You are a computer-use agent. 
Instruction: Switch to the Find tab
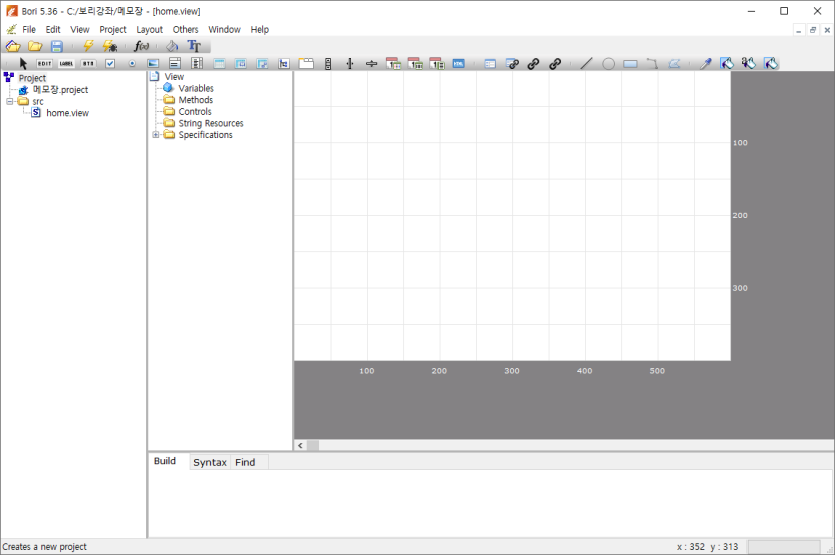tap(245, 462)
